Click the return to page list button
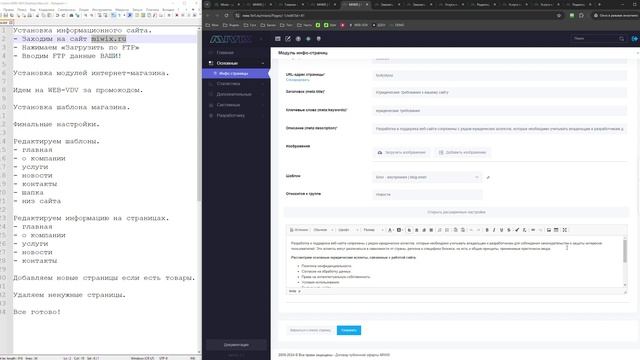Image resolution: width=640 pixels, height=360 pixels. [x=310, y=330]
